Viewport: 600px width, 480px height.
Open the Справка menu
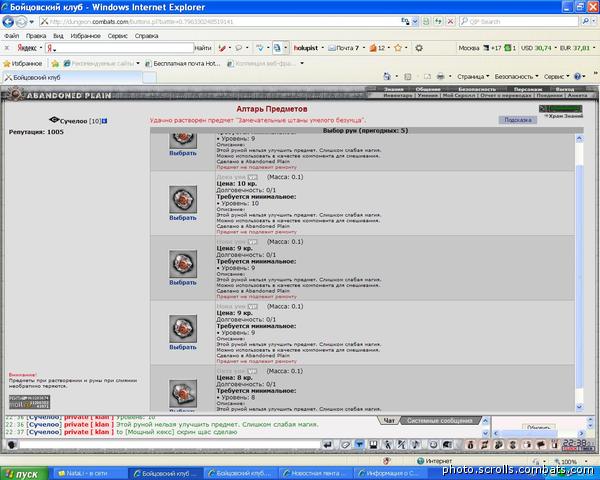coord(146,36)
